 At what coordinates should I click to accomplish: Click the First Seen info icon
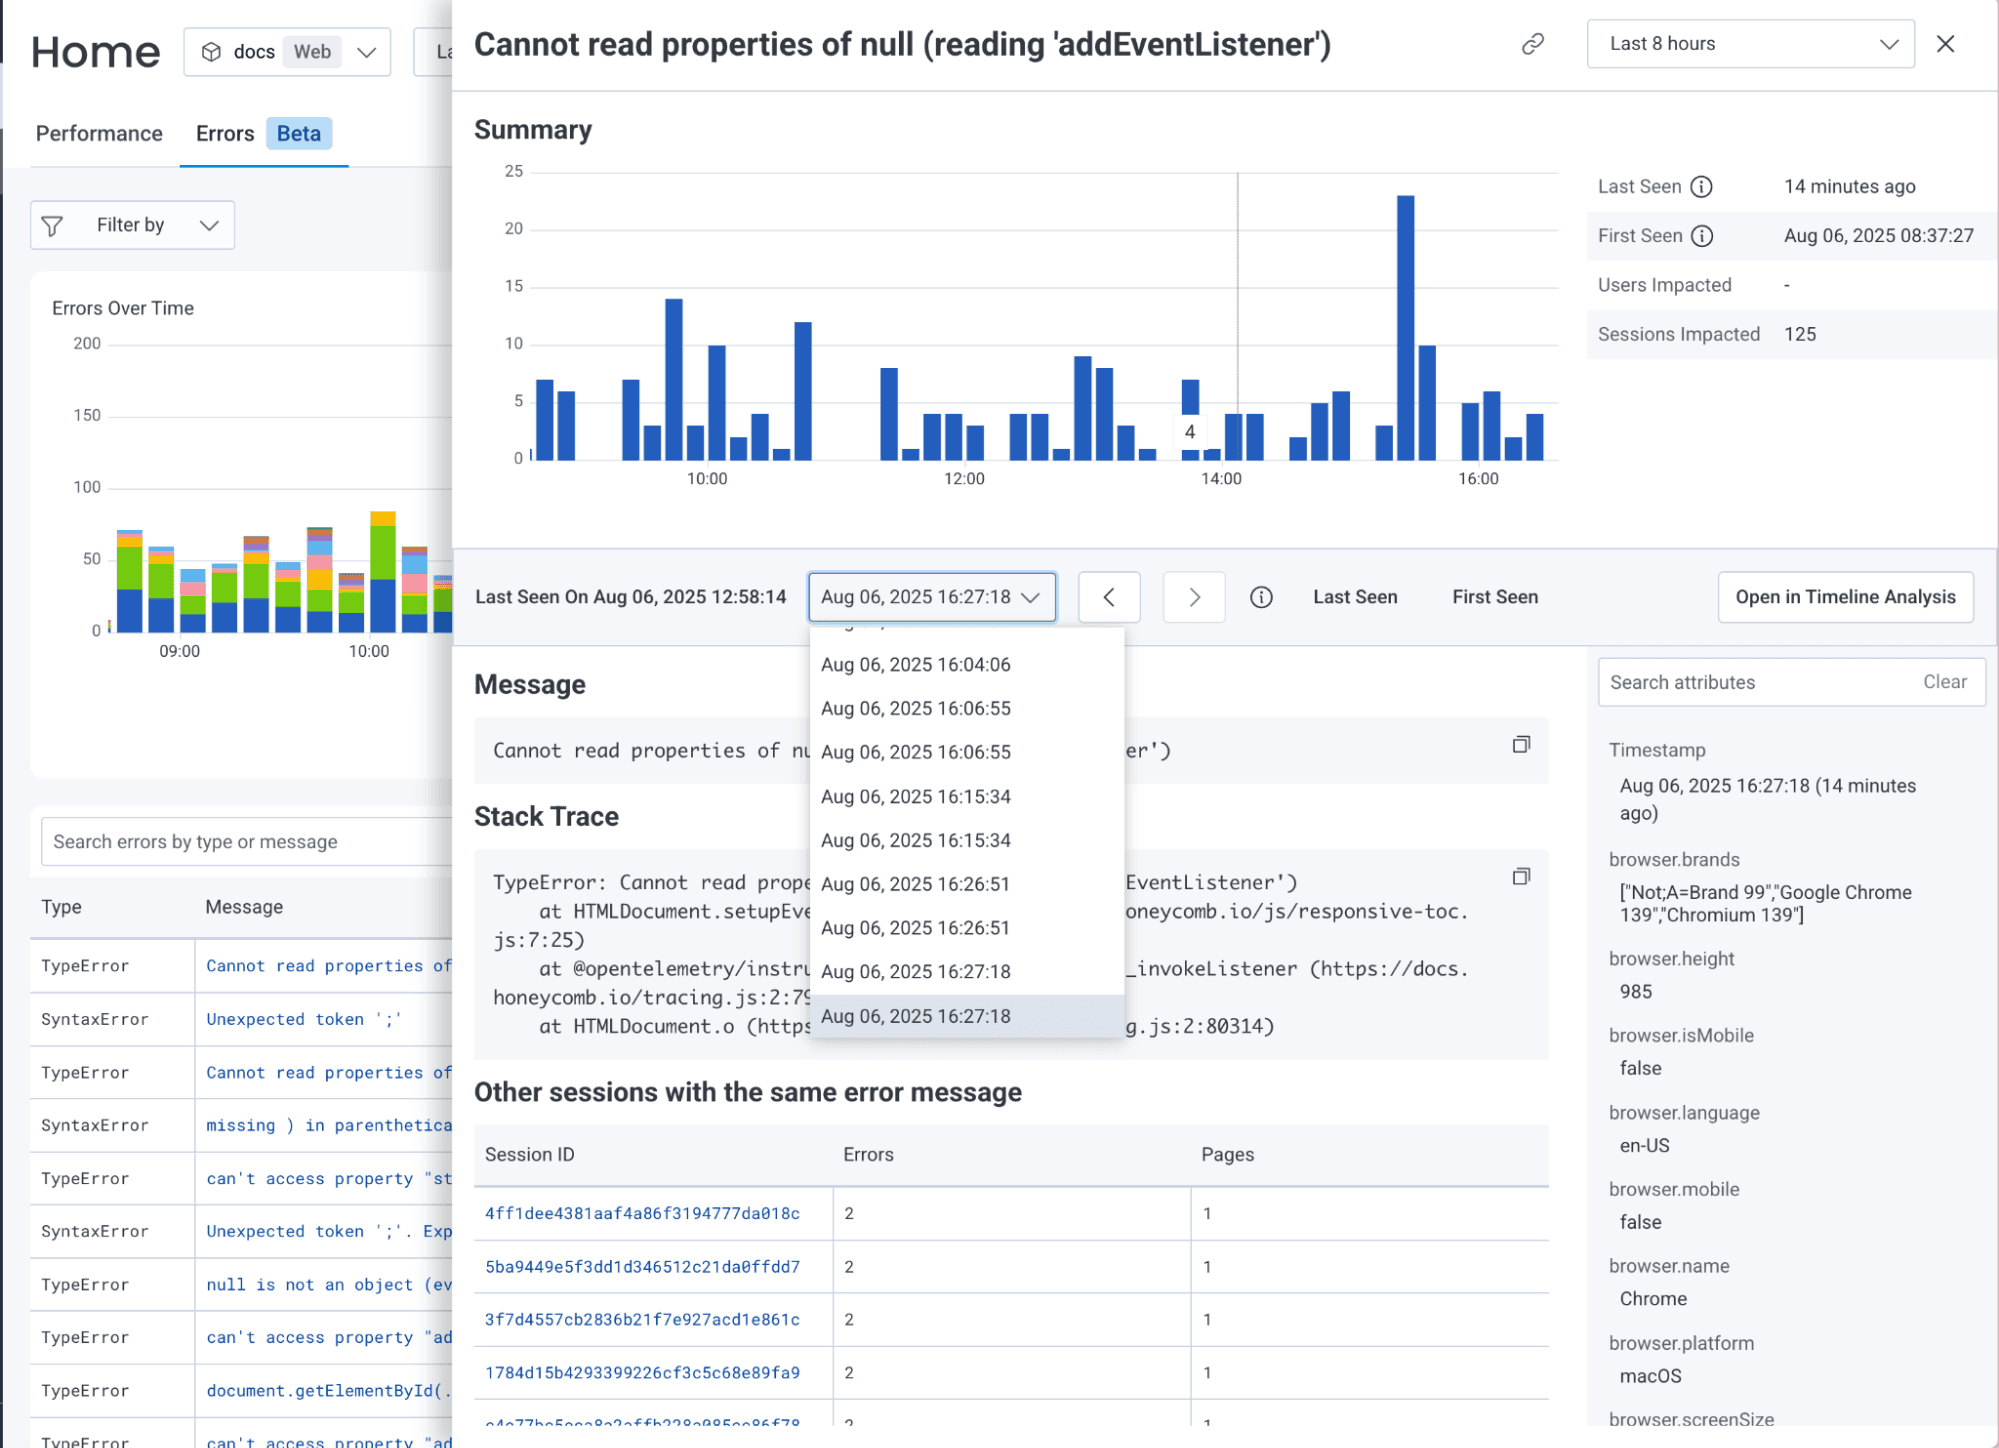(x=1701, y=236)
